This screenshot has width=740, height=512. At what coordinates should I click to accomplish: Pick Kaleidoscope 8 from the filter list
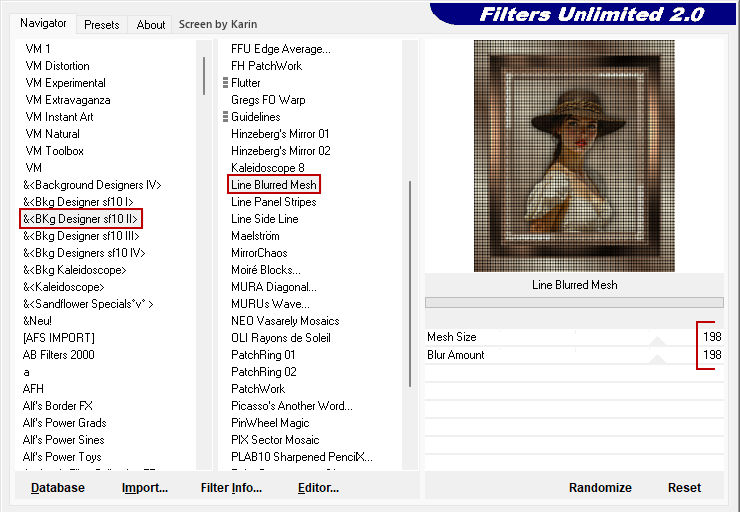click(267, 168)
